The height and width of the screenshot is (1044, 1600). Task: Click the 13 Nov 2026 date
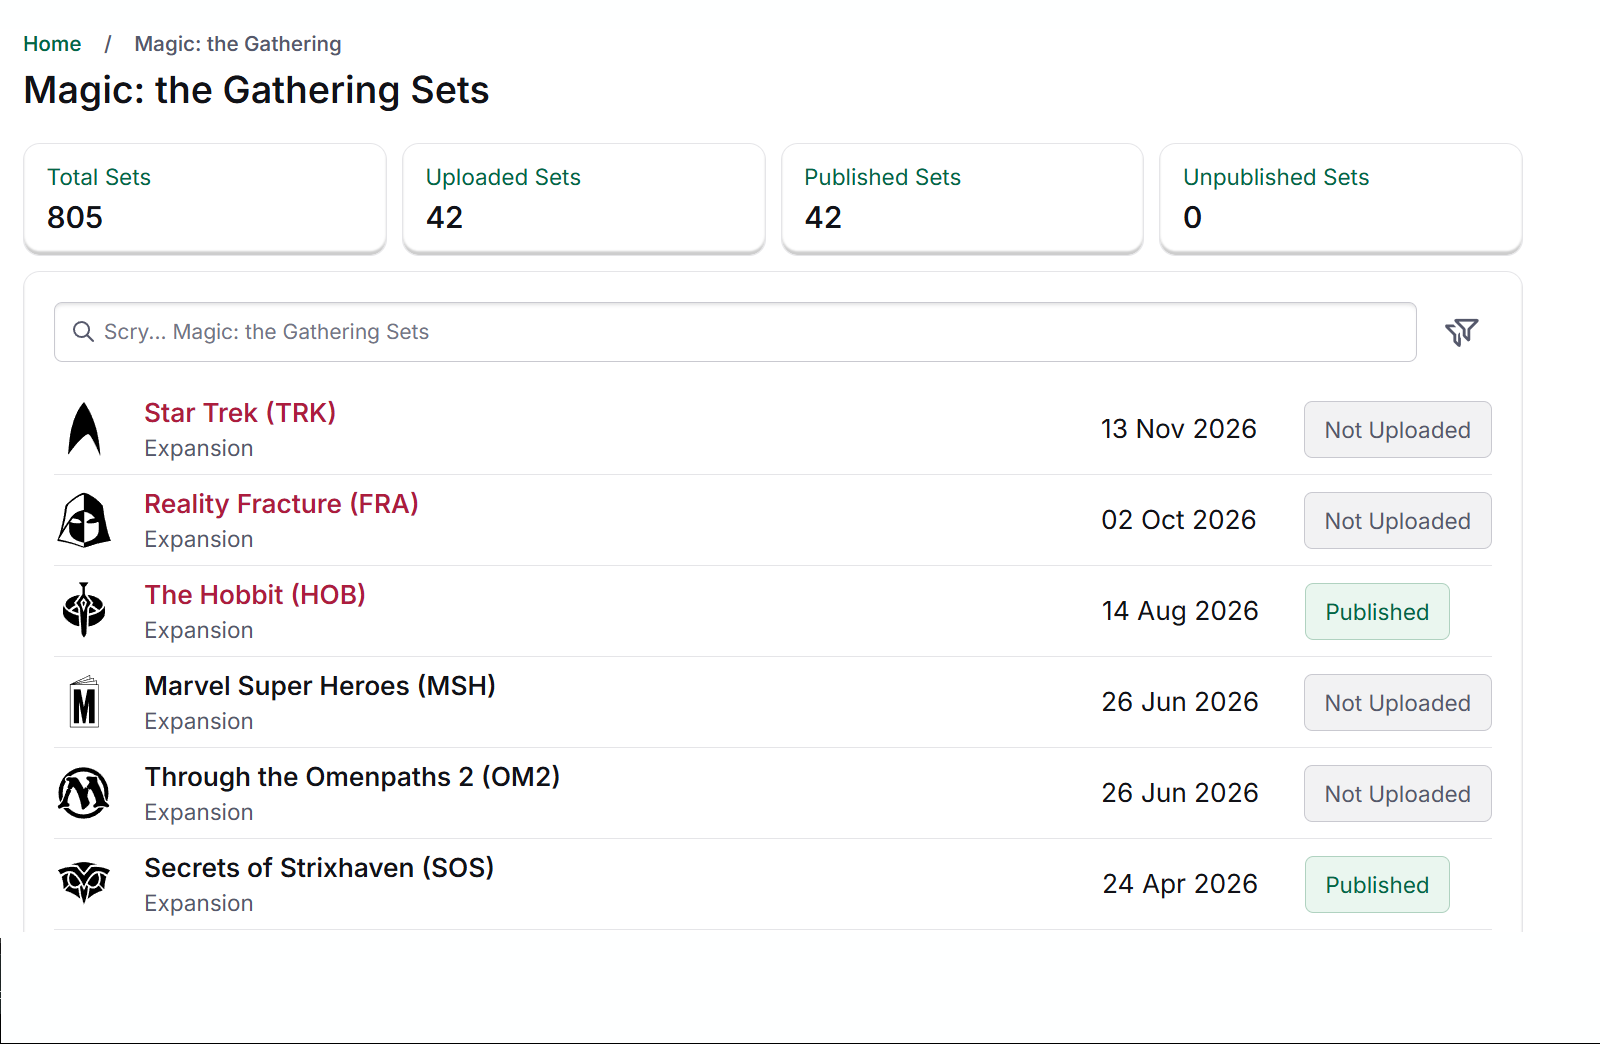click(x=1179, y=429)
